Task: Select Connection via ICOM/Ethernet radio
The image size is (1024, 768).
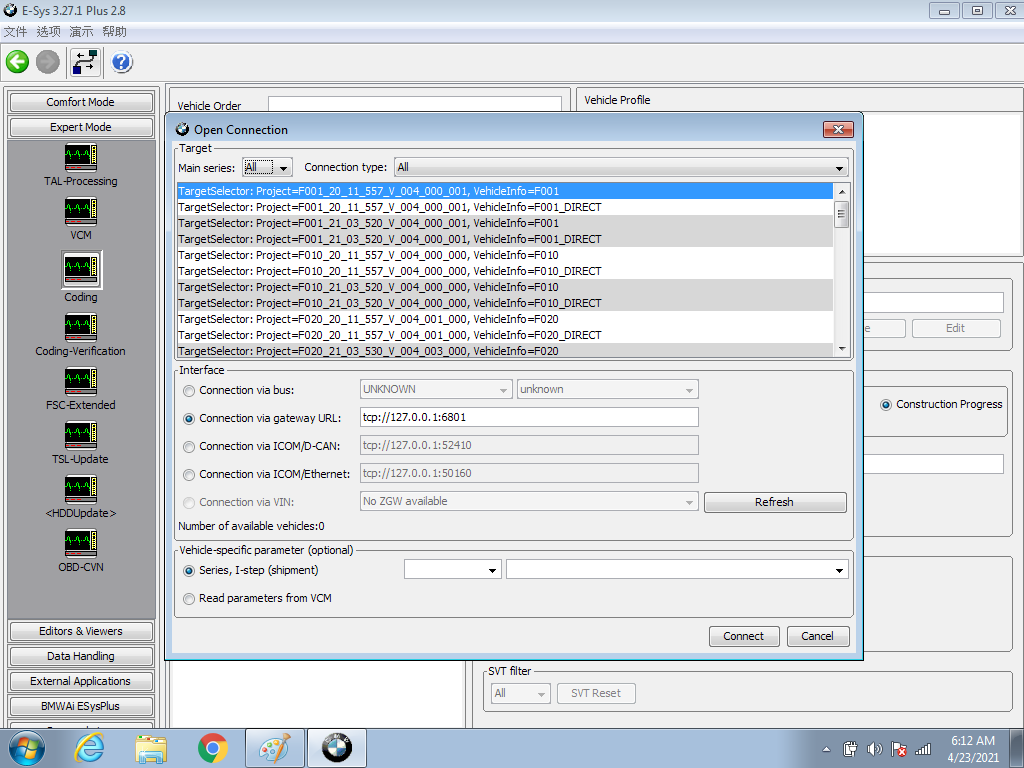Action: (x=189, y=475)
